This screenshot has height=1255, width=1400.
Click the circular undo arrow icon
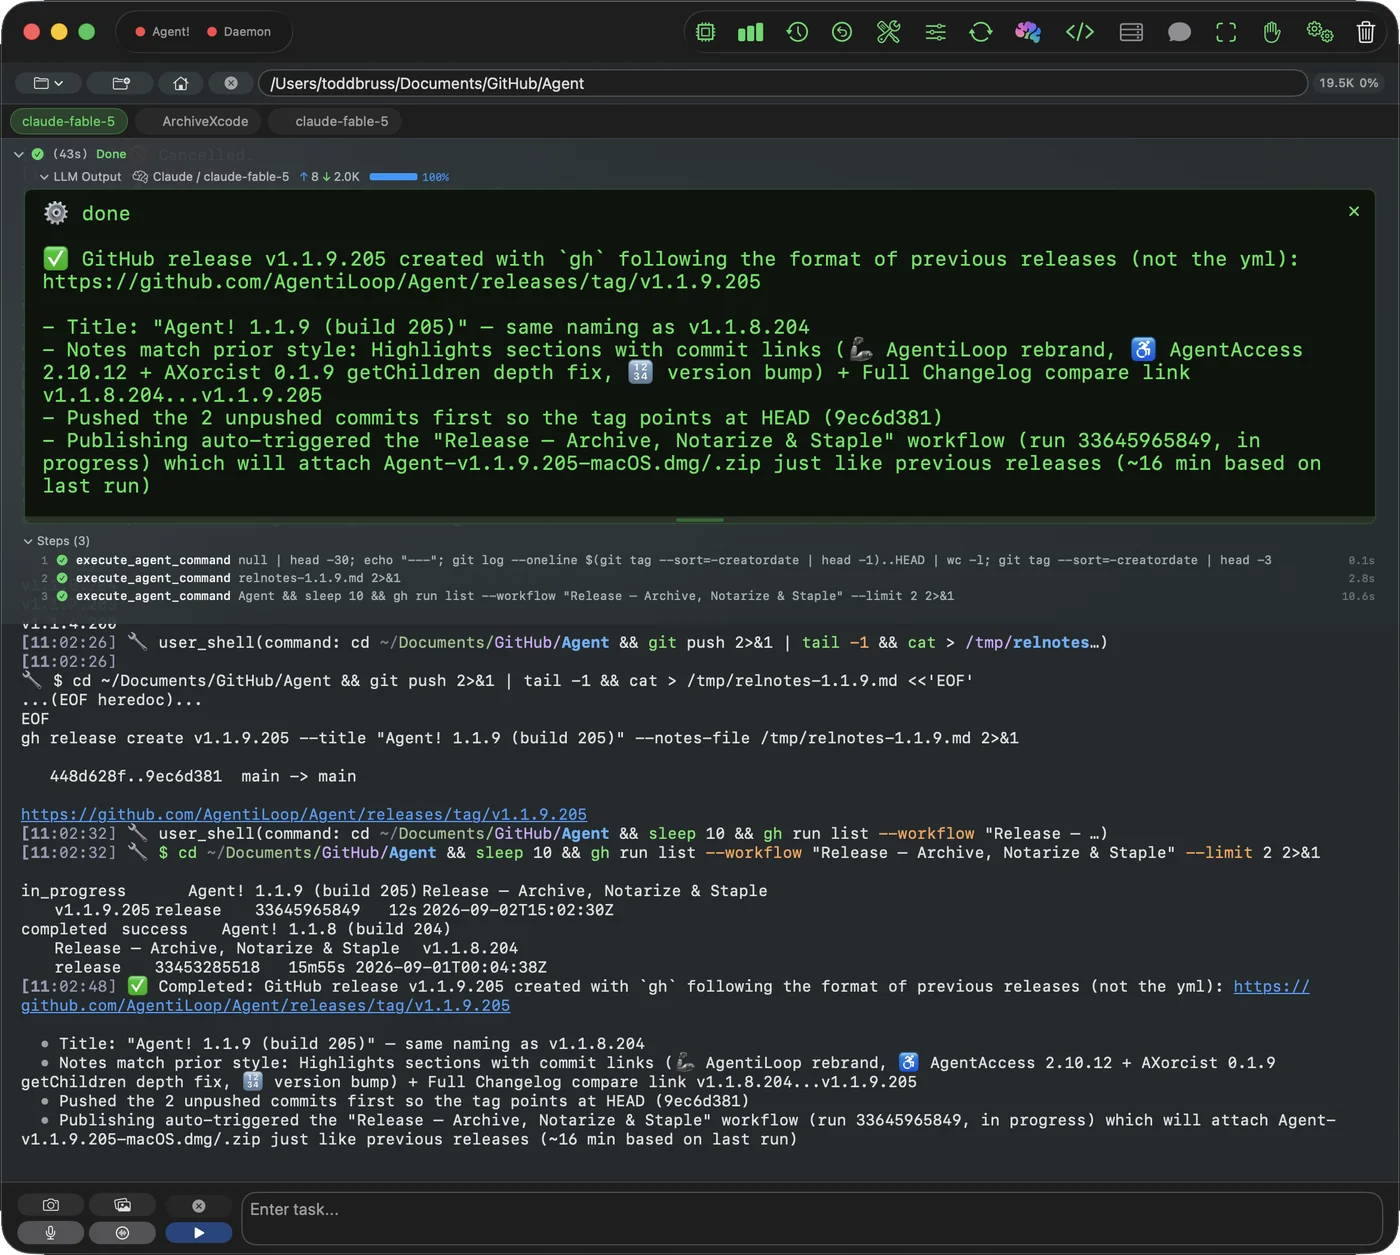(x=842, y=32)
